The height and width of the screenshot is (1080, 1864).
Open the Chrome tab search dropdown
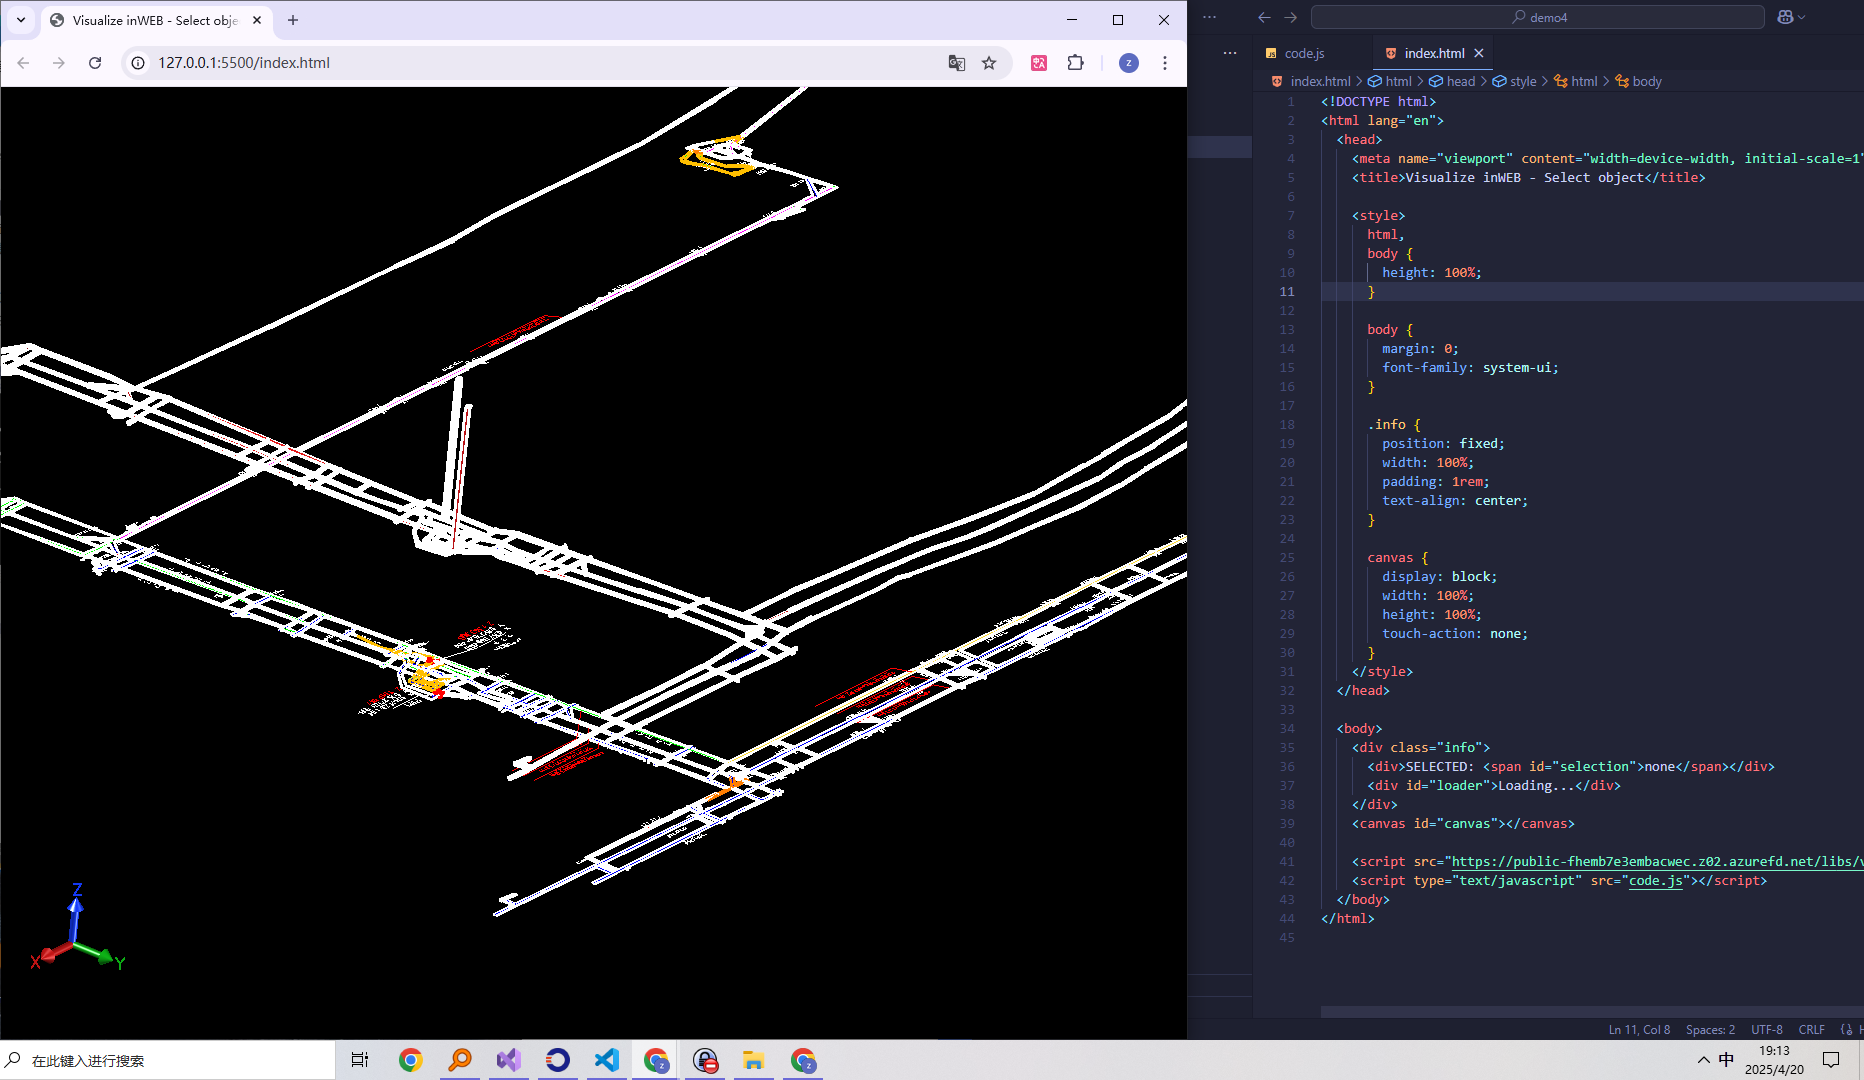pyautogui.click(x=21, y=20)
